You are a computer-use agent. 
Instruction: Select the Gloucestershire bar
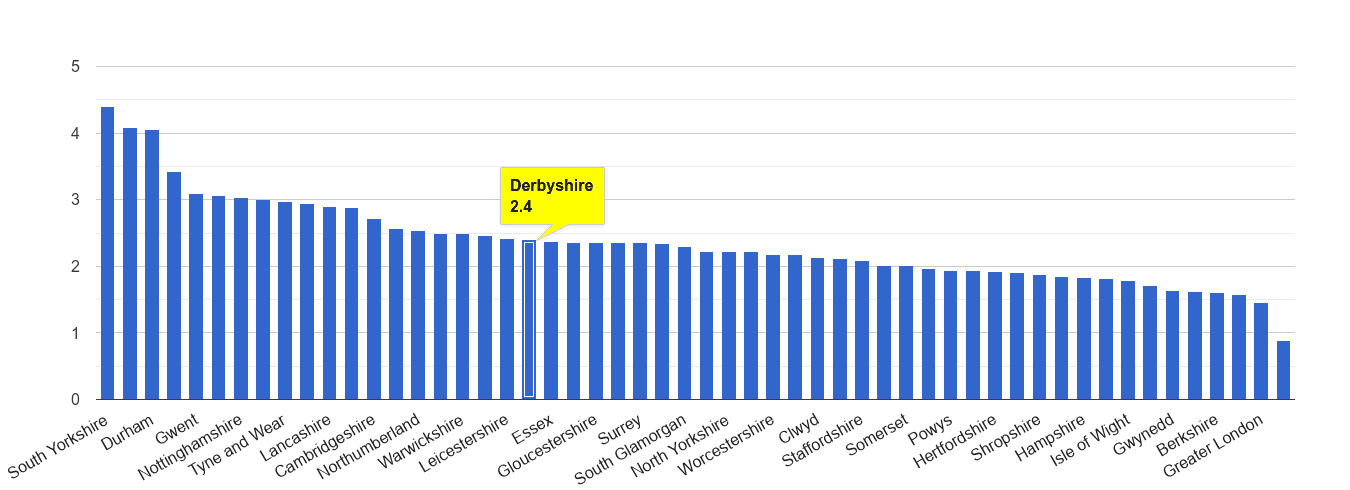595,321
